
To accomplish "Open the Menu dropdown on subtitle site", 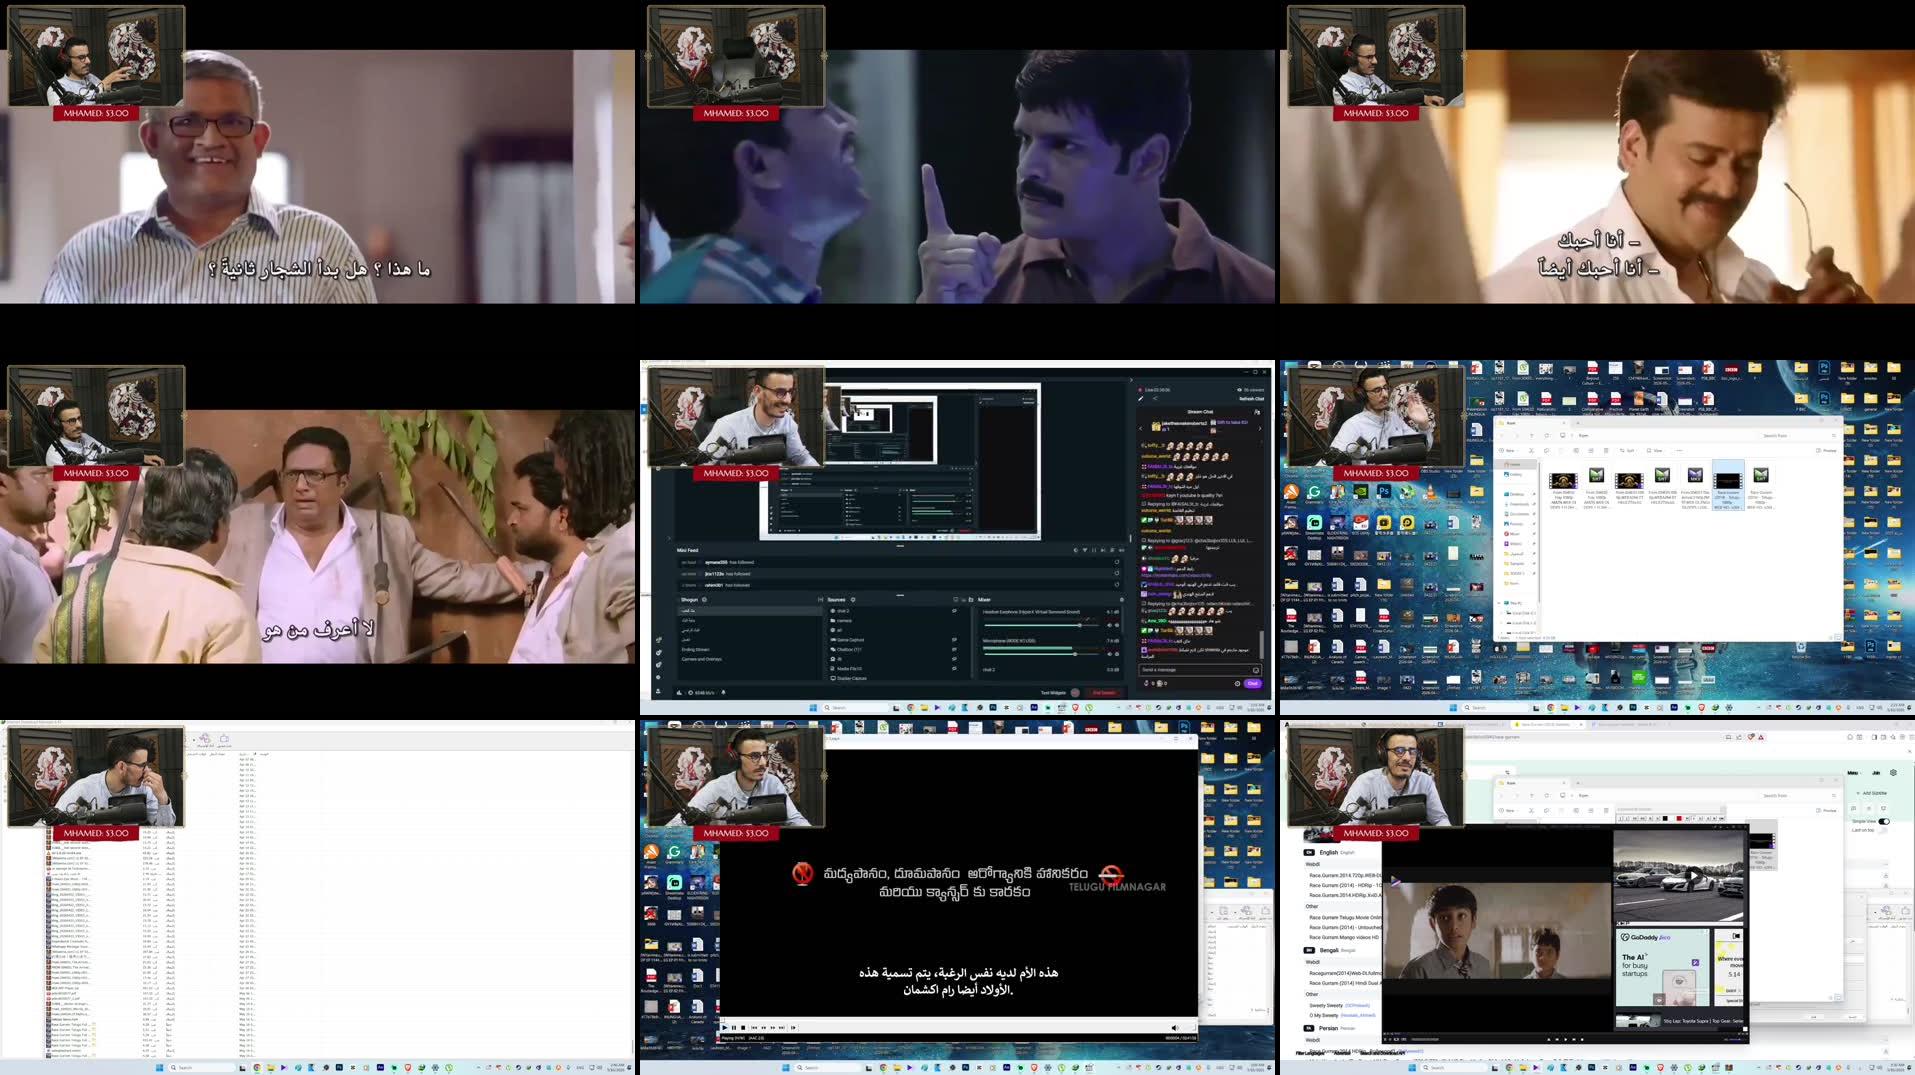I will (x=1853, y=773).
